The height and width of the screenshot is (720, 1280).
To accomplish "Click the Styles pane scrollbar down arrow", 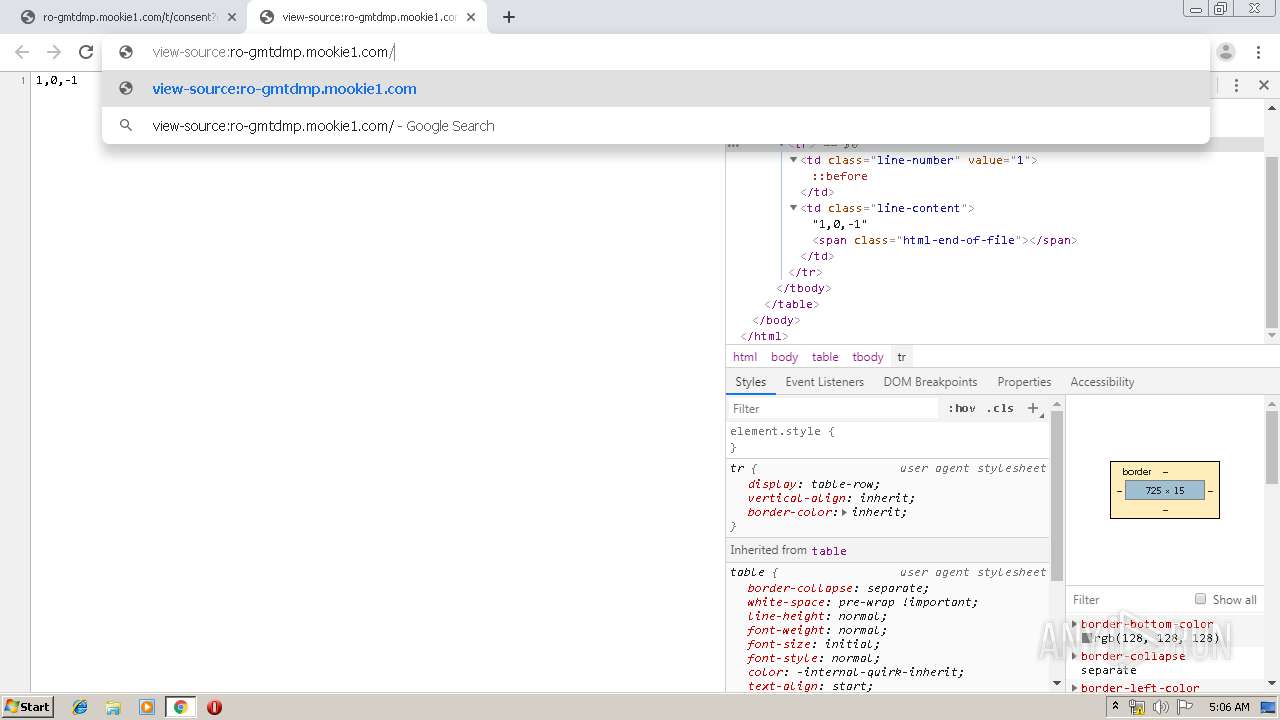I will (x=1057, y=683).
